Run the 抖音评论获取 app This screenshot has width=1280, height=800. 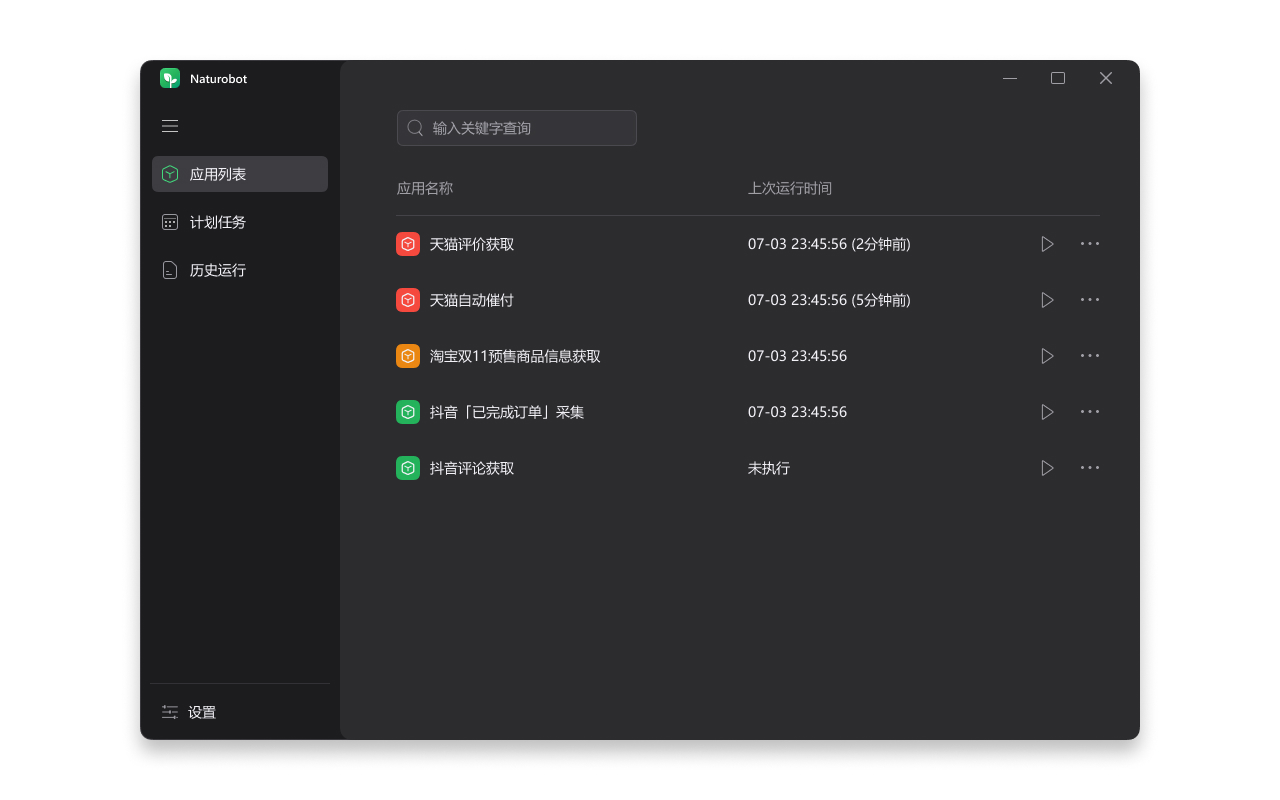tap(1047, 468)
